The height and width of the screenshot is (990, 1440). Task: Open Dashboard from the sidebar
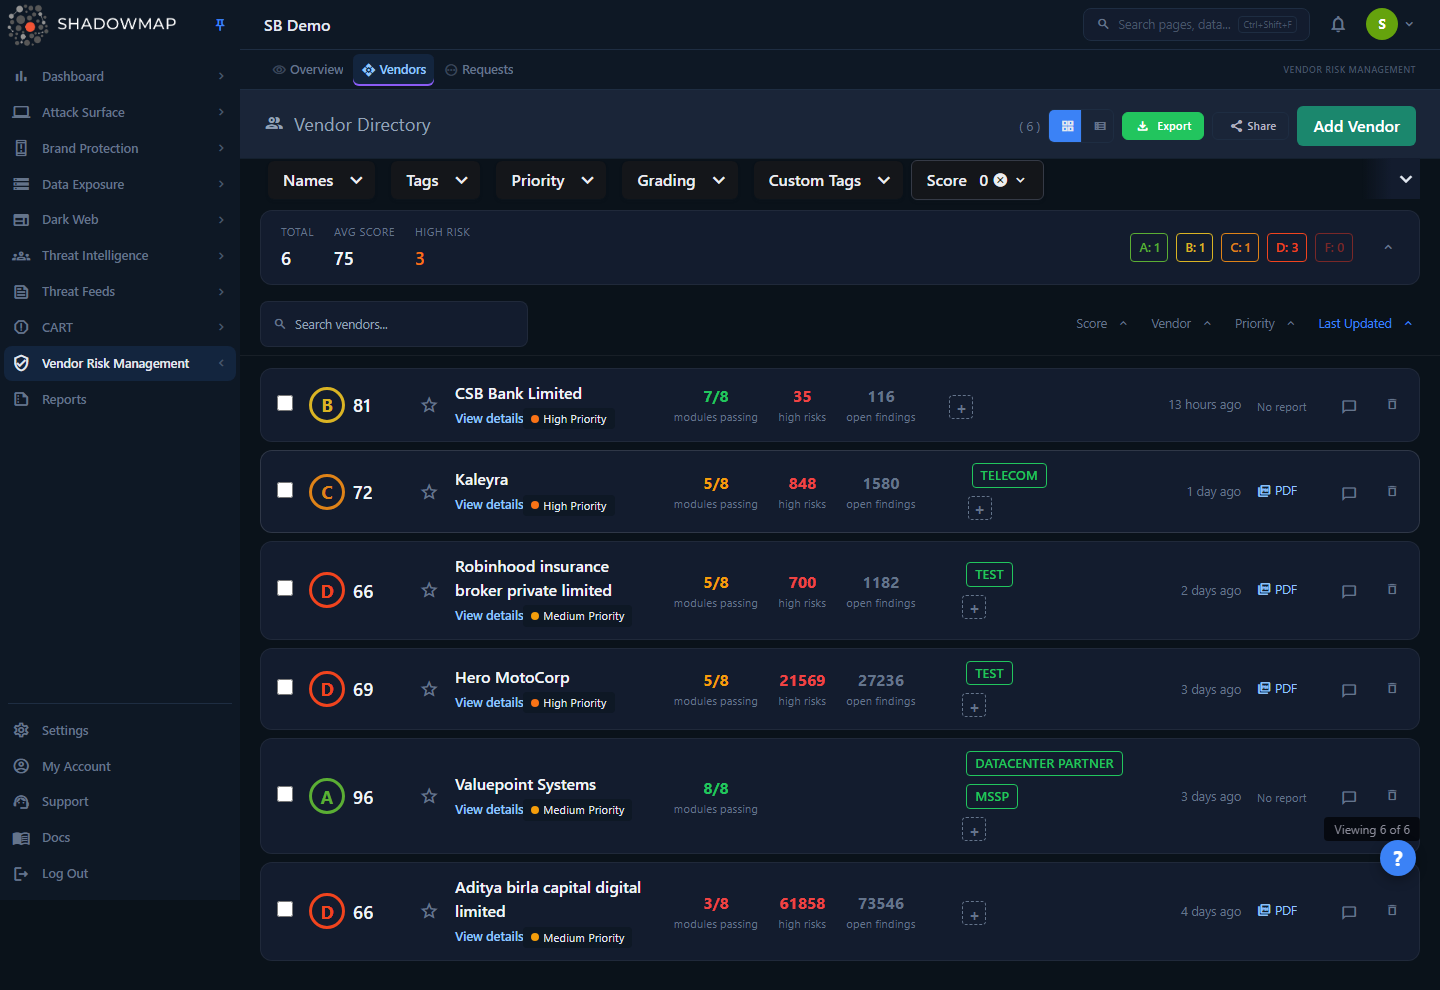click(120, 76)
